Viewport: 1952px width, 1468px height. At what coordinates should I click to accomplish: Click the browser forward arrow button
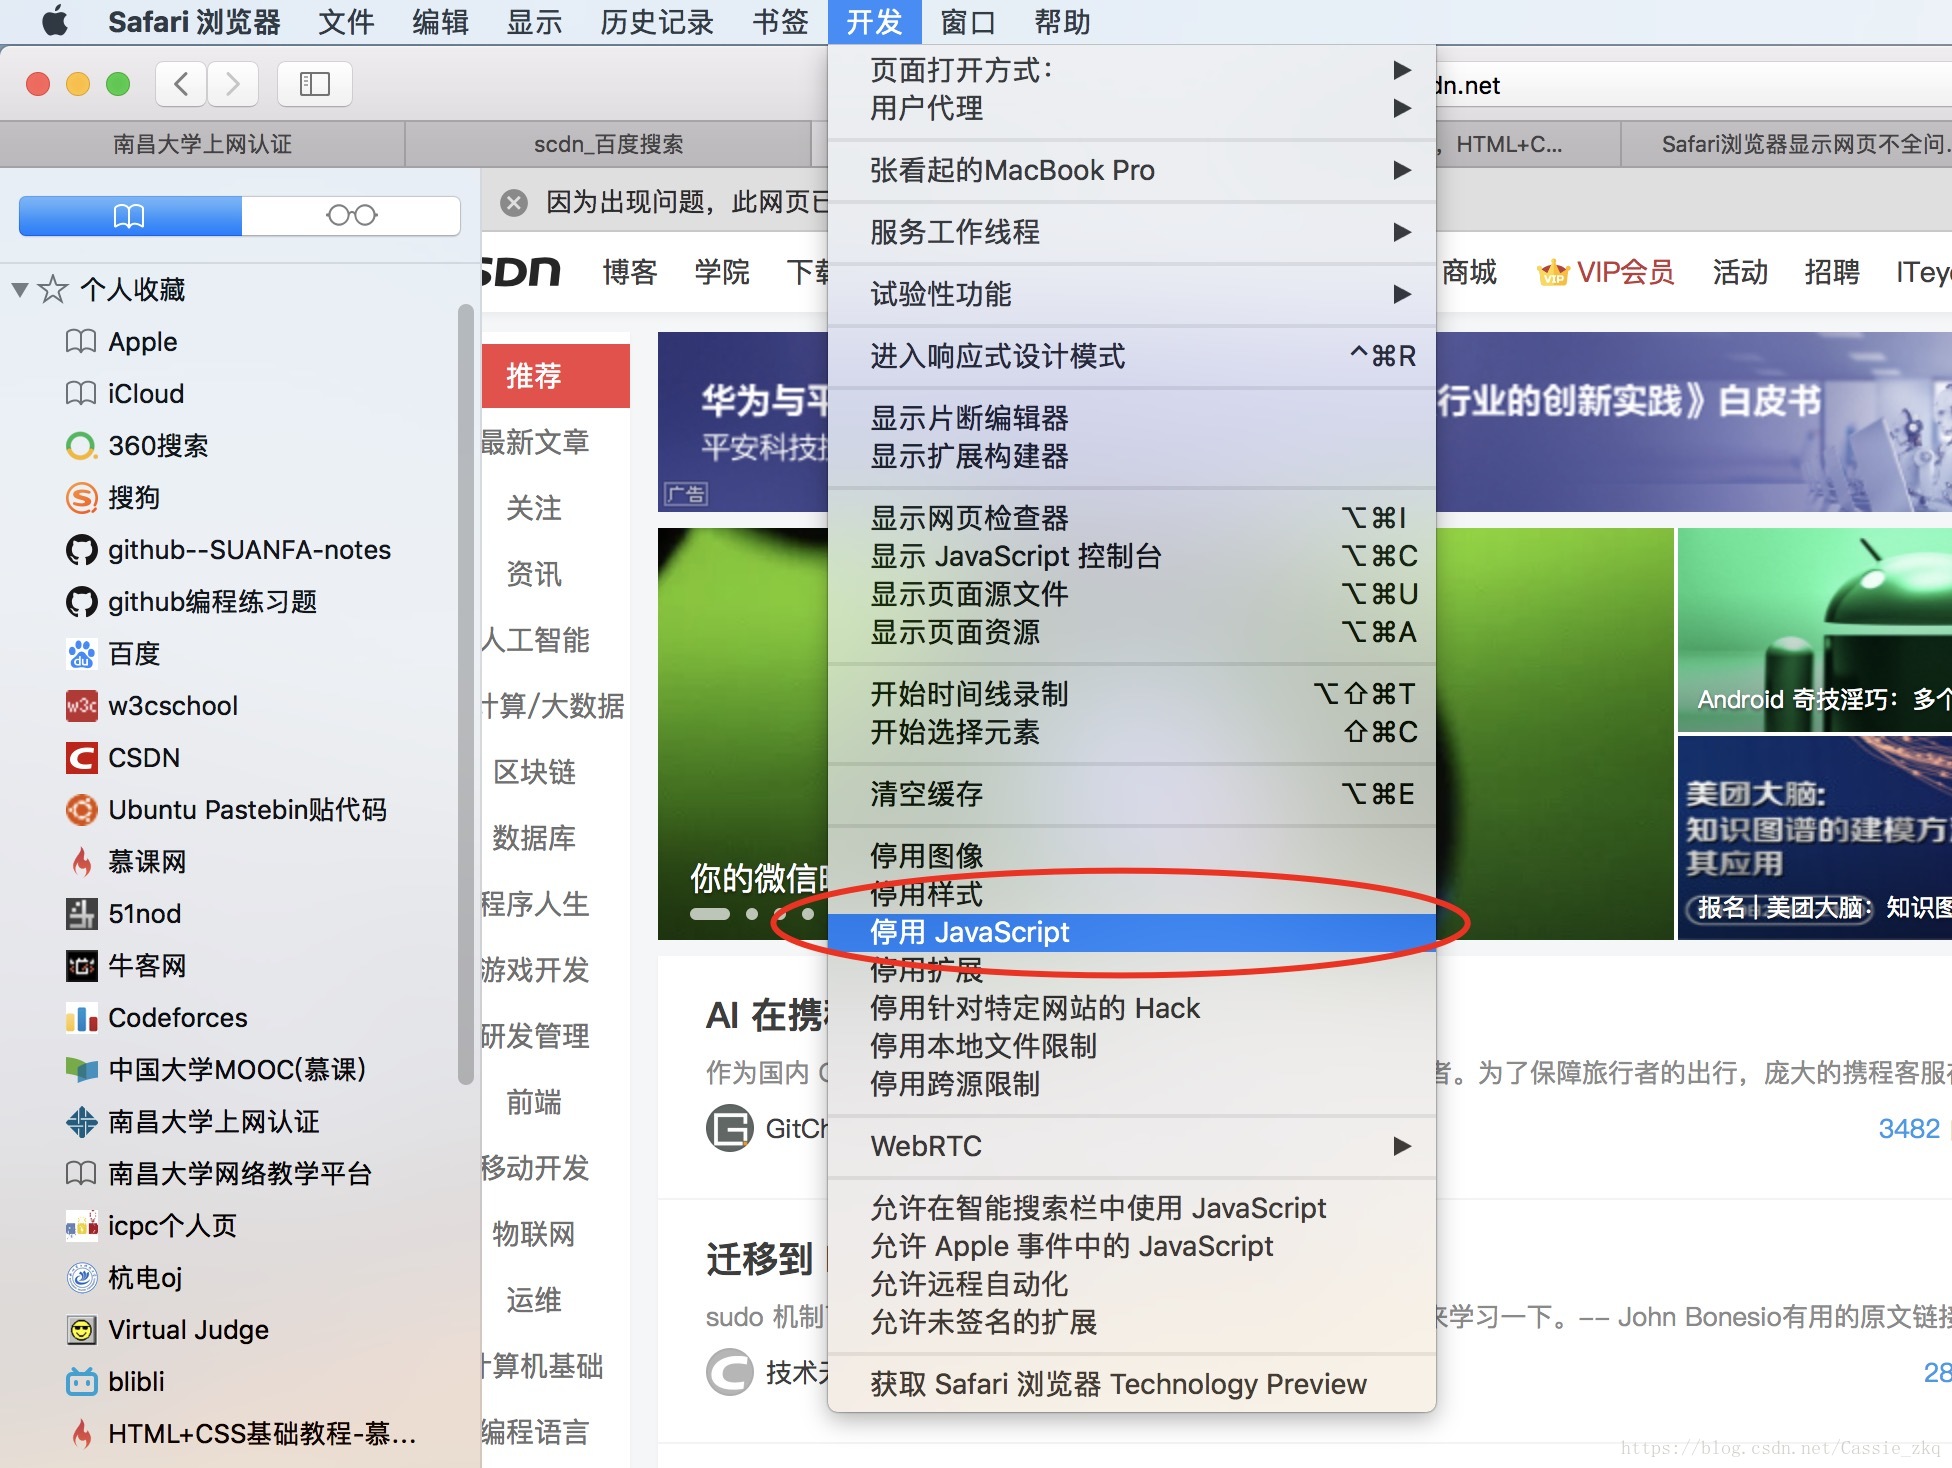click(x=233, y=84)
